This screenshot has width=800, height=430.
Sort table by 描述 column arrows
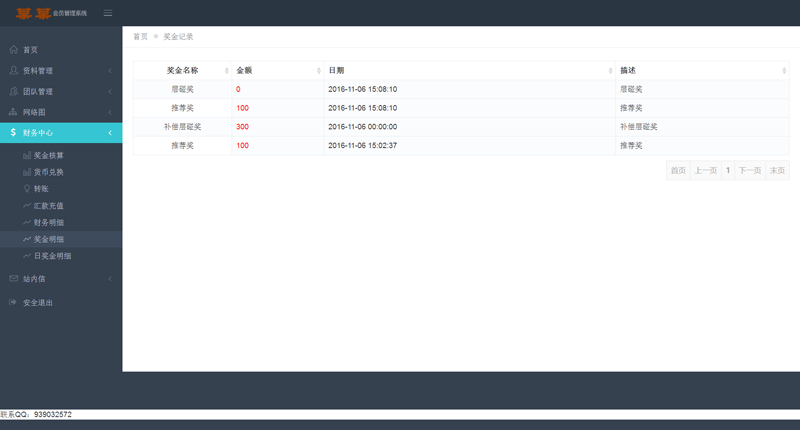tap(784, 70)
